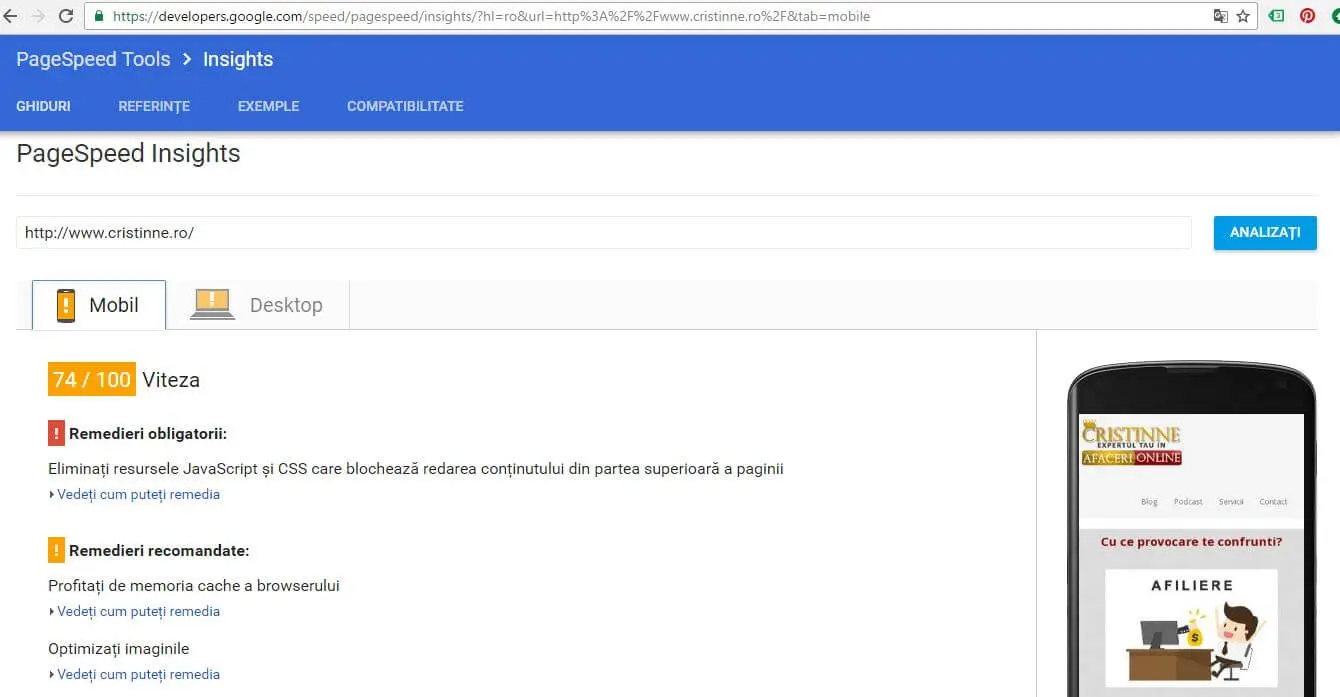
Task: Click the Pinterest extension icon
Action: 1307,16
